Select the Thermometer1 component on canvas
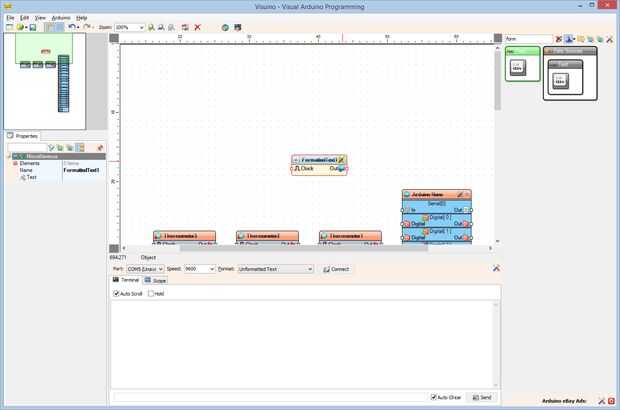Image resolution: width=620 pixels, height=410 pixels. pos(350,236)
